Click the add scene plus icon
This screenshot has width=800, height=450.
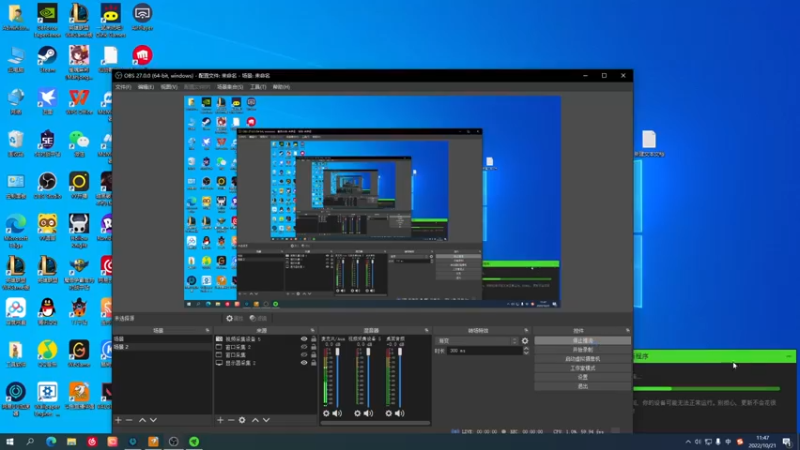[x=118, y=420]
